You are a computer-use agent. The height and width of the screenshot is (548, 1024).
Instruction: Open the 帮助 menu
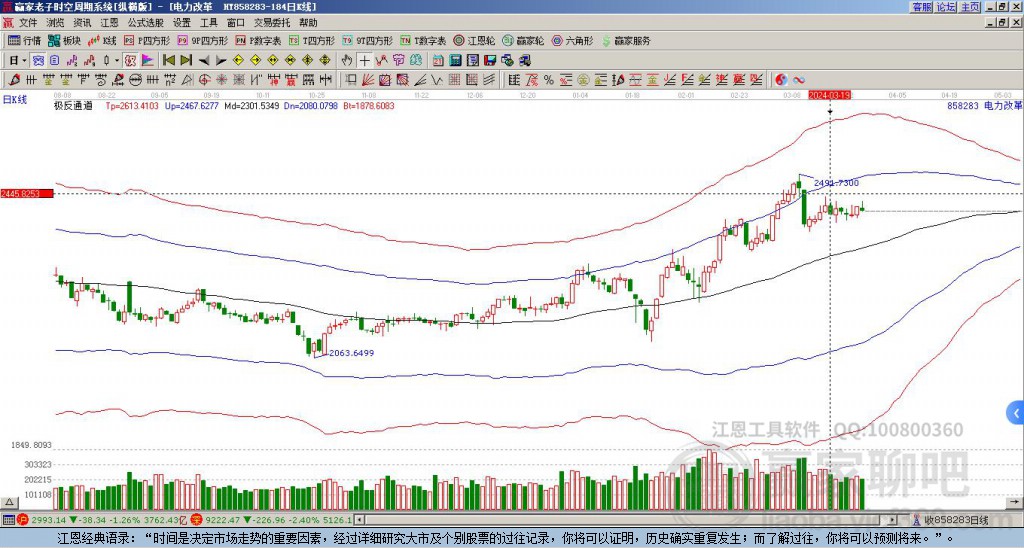308,23
